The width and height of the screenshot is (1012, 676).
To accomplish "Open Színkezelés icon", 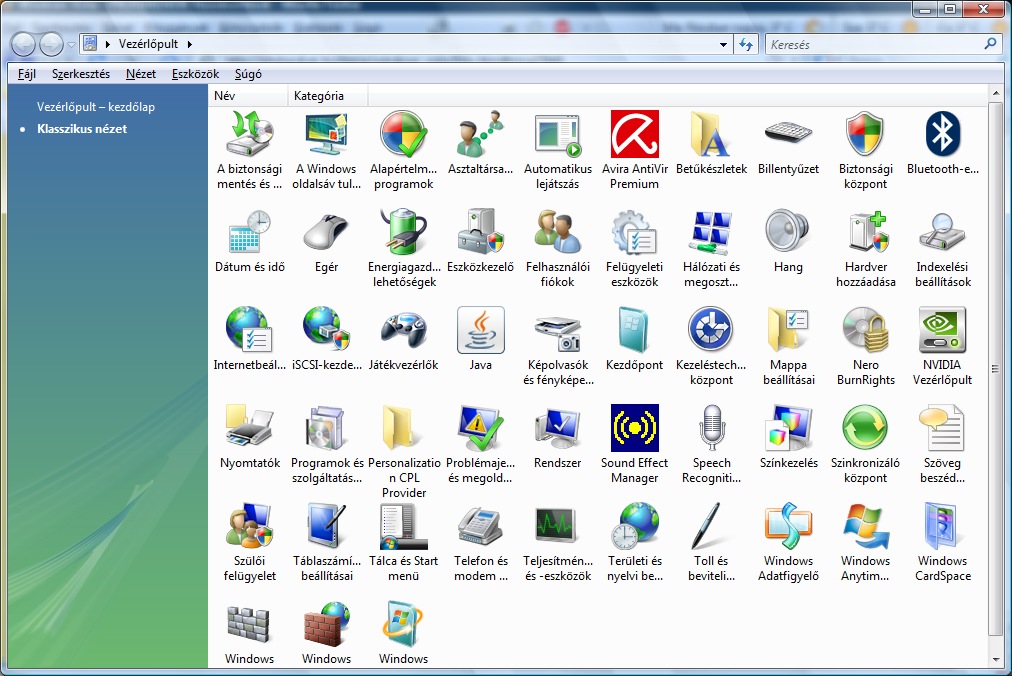I will (788, 428).
